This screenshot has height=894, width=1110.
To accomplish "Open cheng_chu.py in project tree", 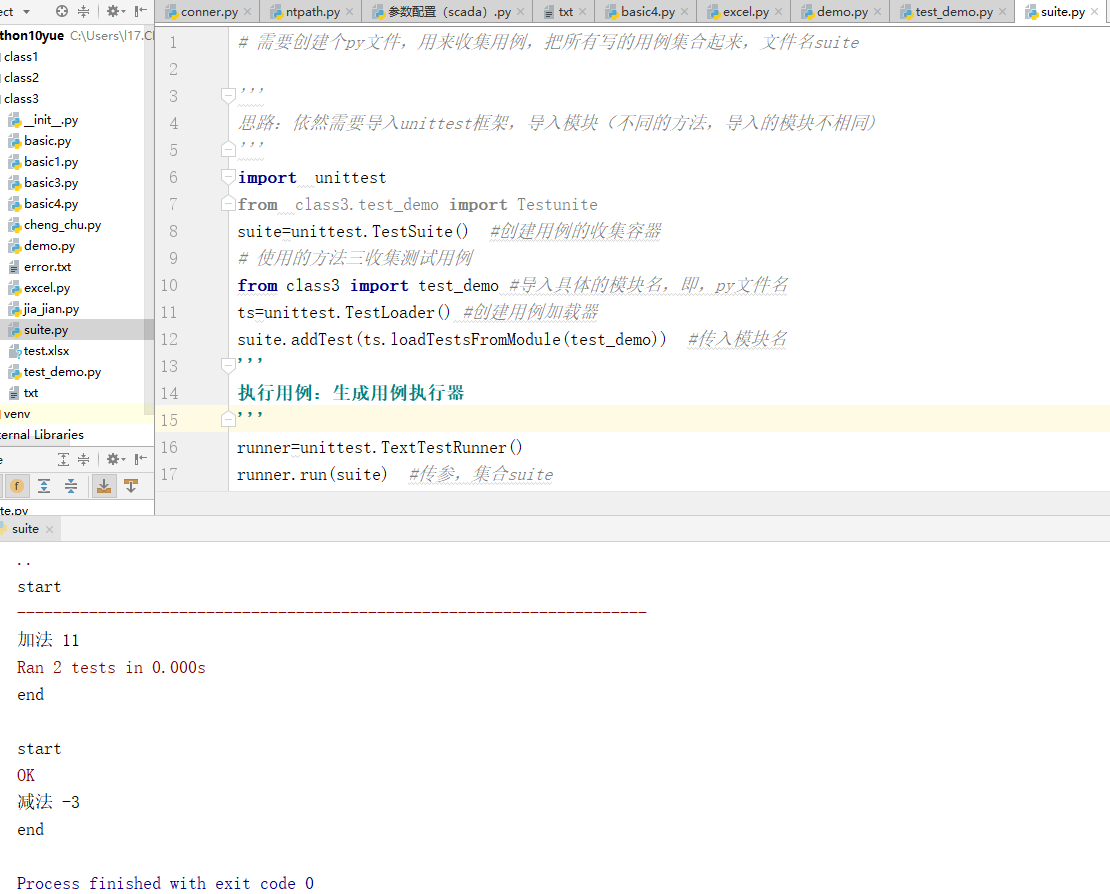I will [55, 225].
